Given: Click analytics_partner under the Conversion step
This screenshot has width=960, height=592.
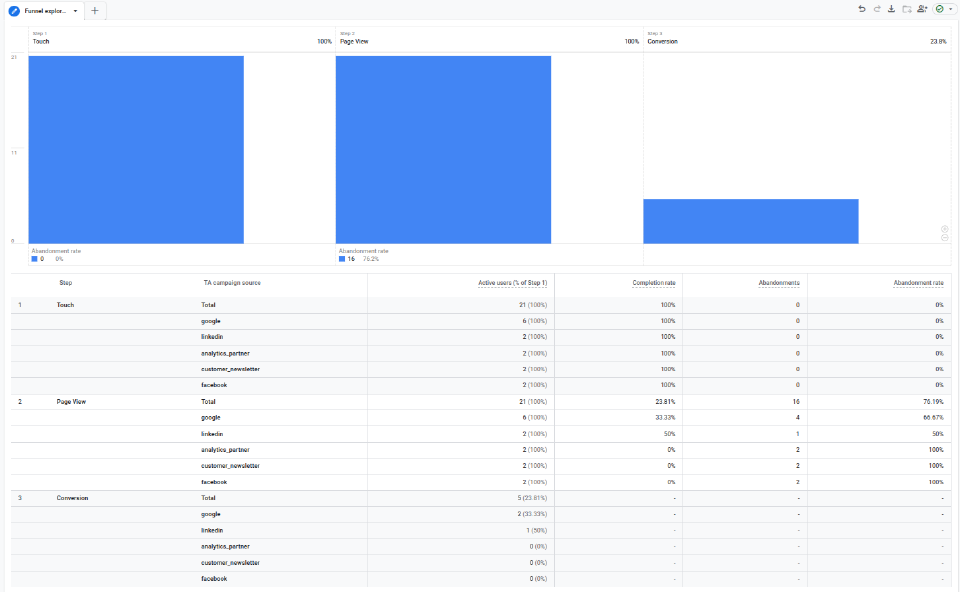Looking at the screenshot, I should [225, 546].
